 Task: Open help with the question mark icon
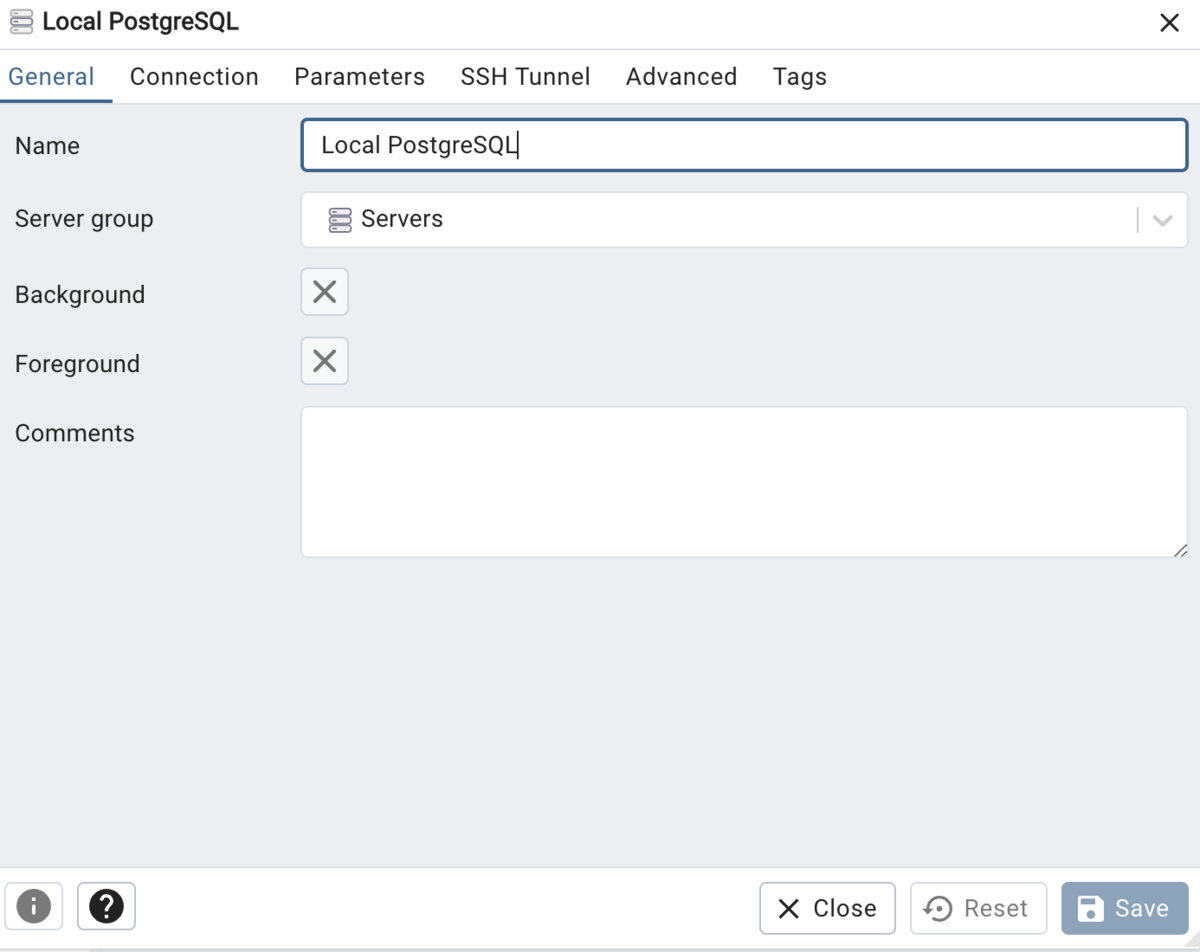[x=106, y=907]
